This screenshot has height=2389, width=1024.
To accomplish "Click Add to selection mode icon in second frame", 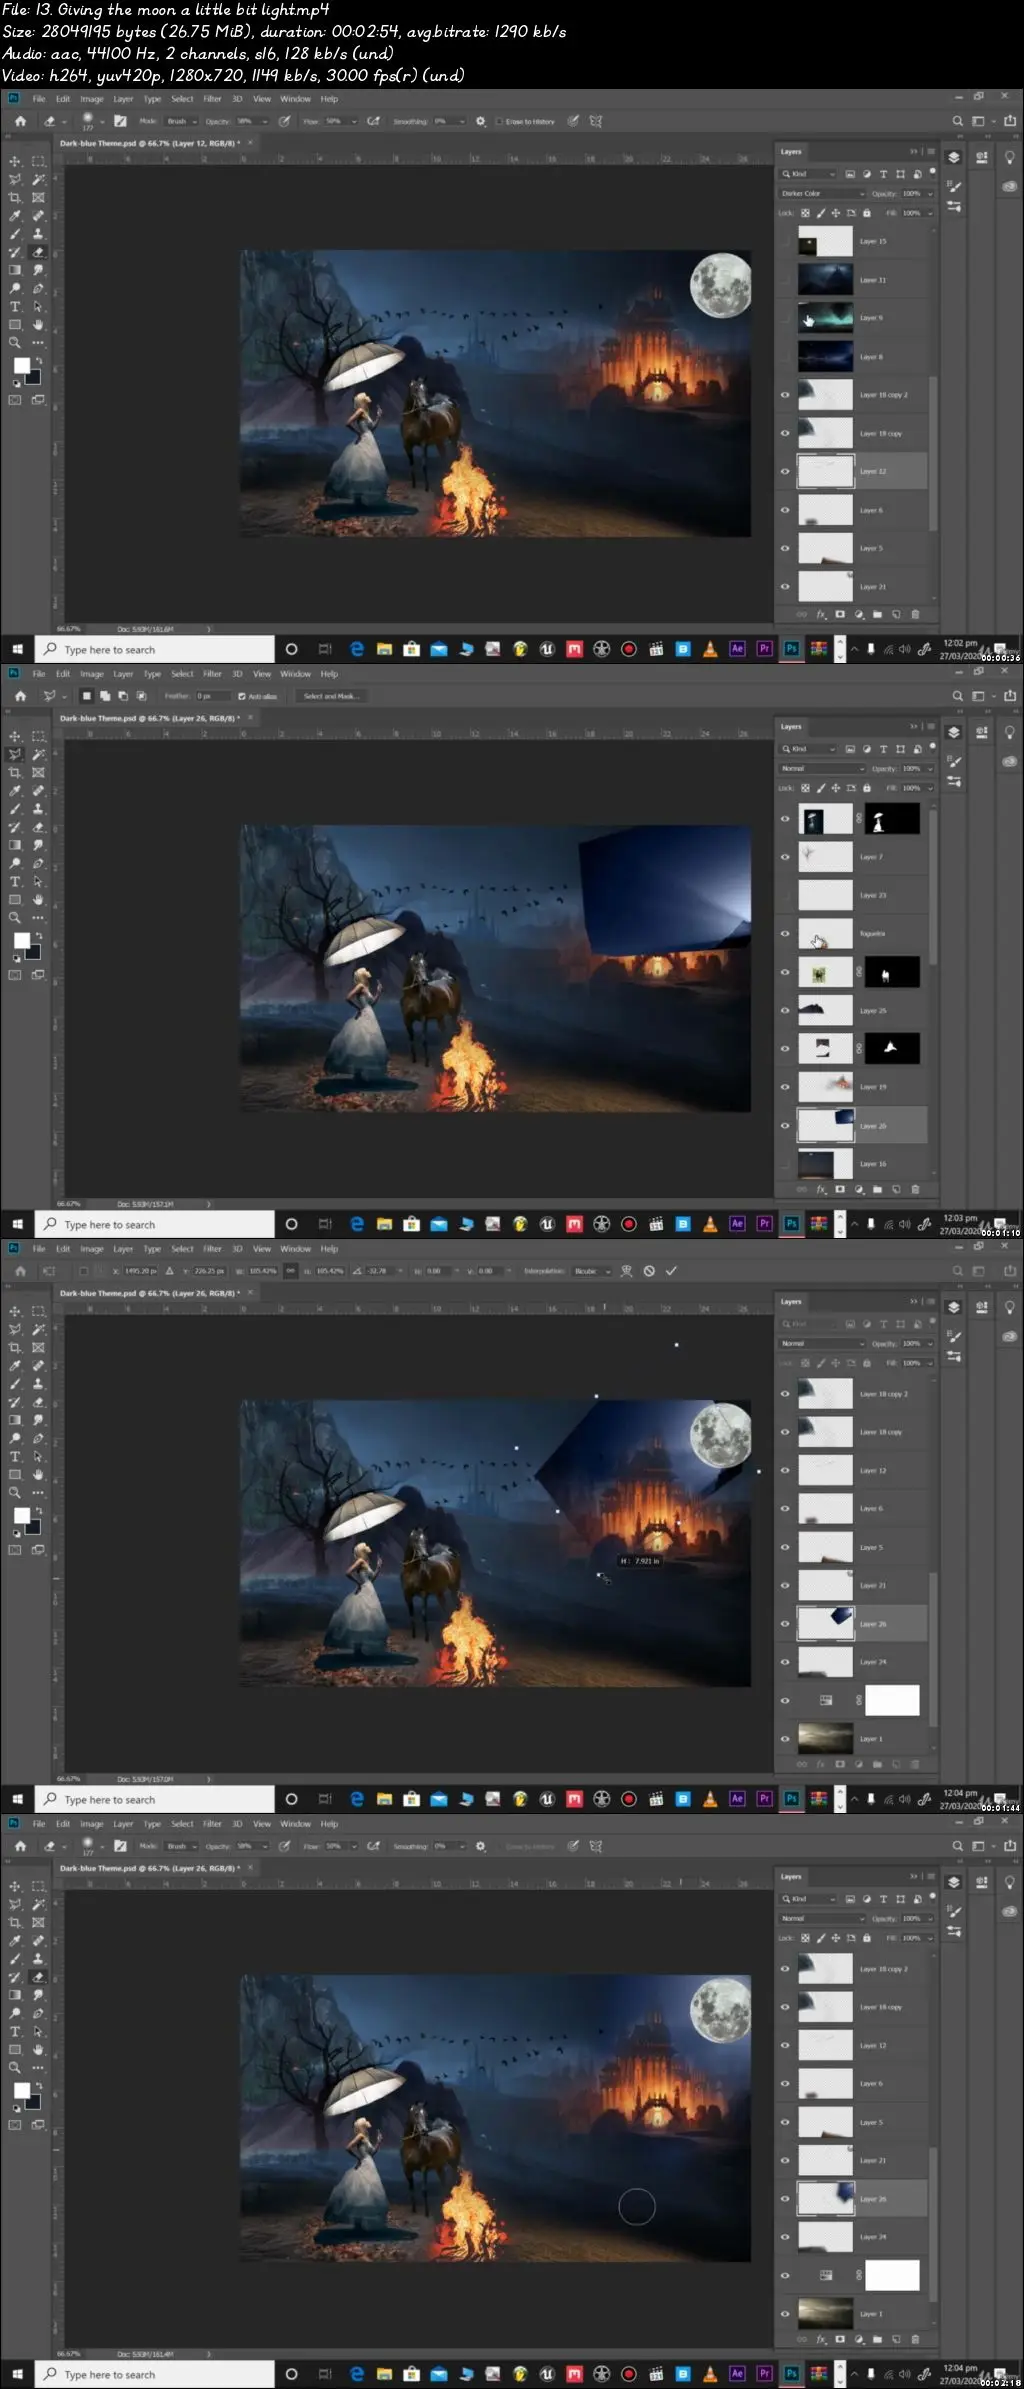I will tap(105, 696).
